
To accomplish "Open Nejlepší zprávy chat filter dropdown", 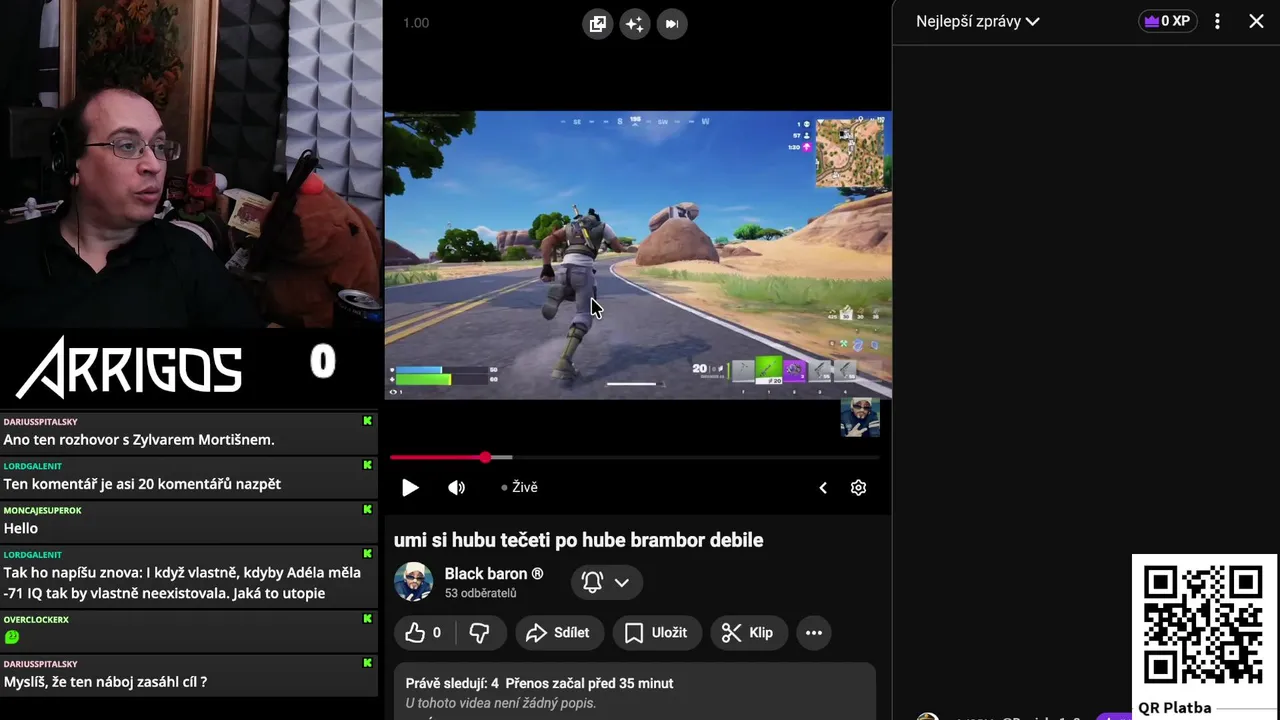I will (978, 21).
